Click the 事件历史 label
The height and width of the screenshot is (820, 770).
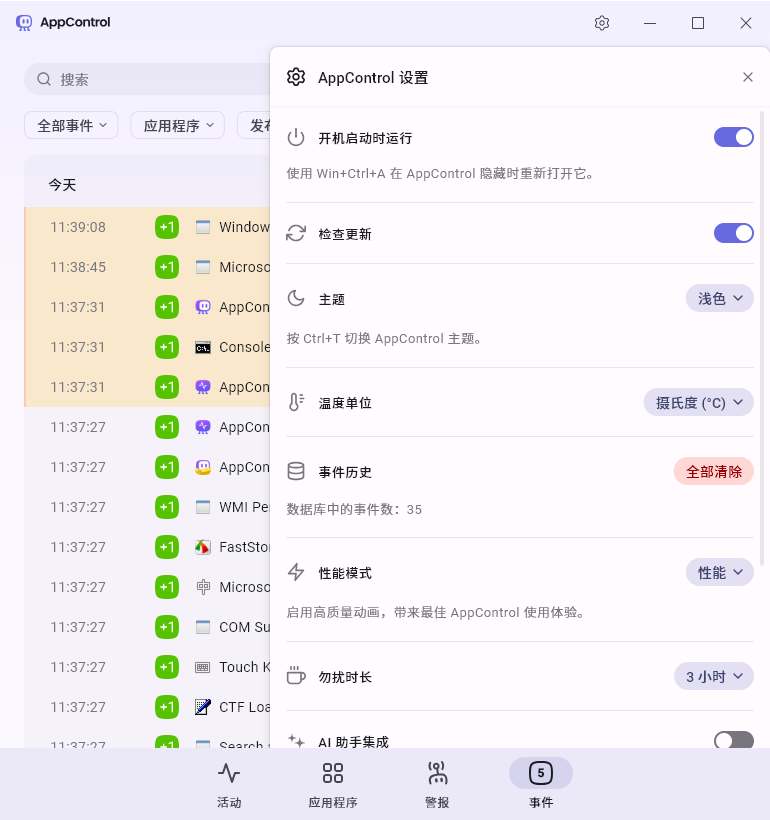pyautogui.click(x=345, y=472)
